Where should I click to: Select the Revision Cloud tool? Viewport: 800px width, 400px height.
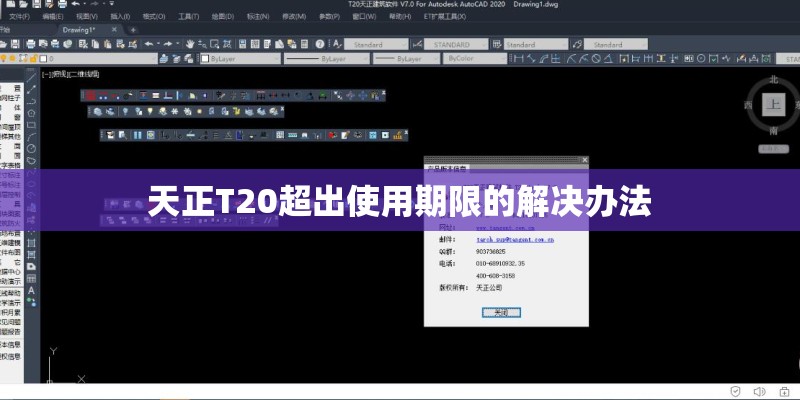click(x=31, y=160)
